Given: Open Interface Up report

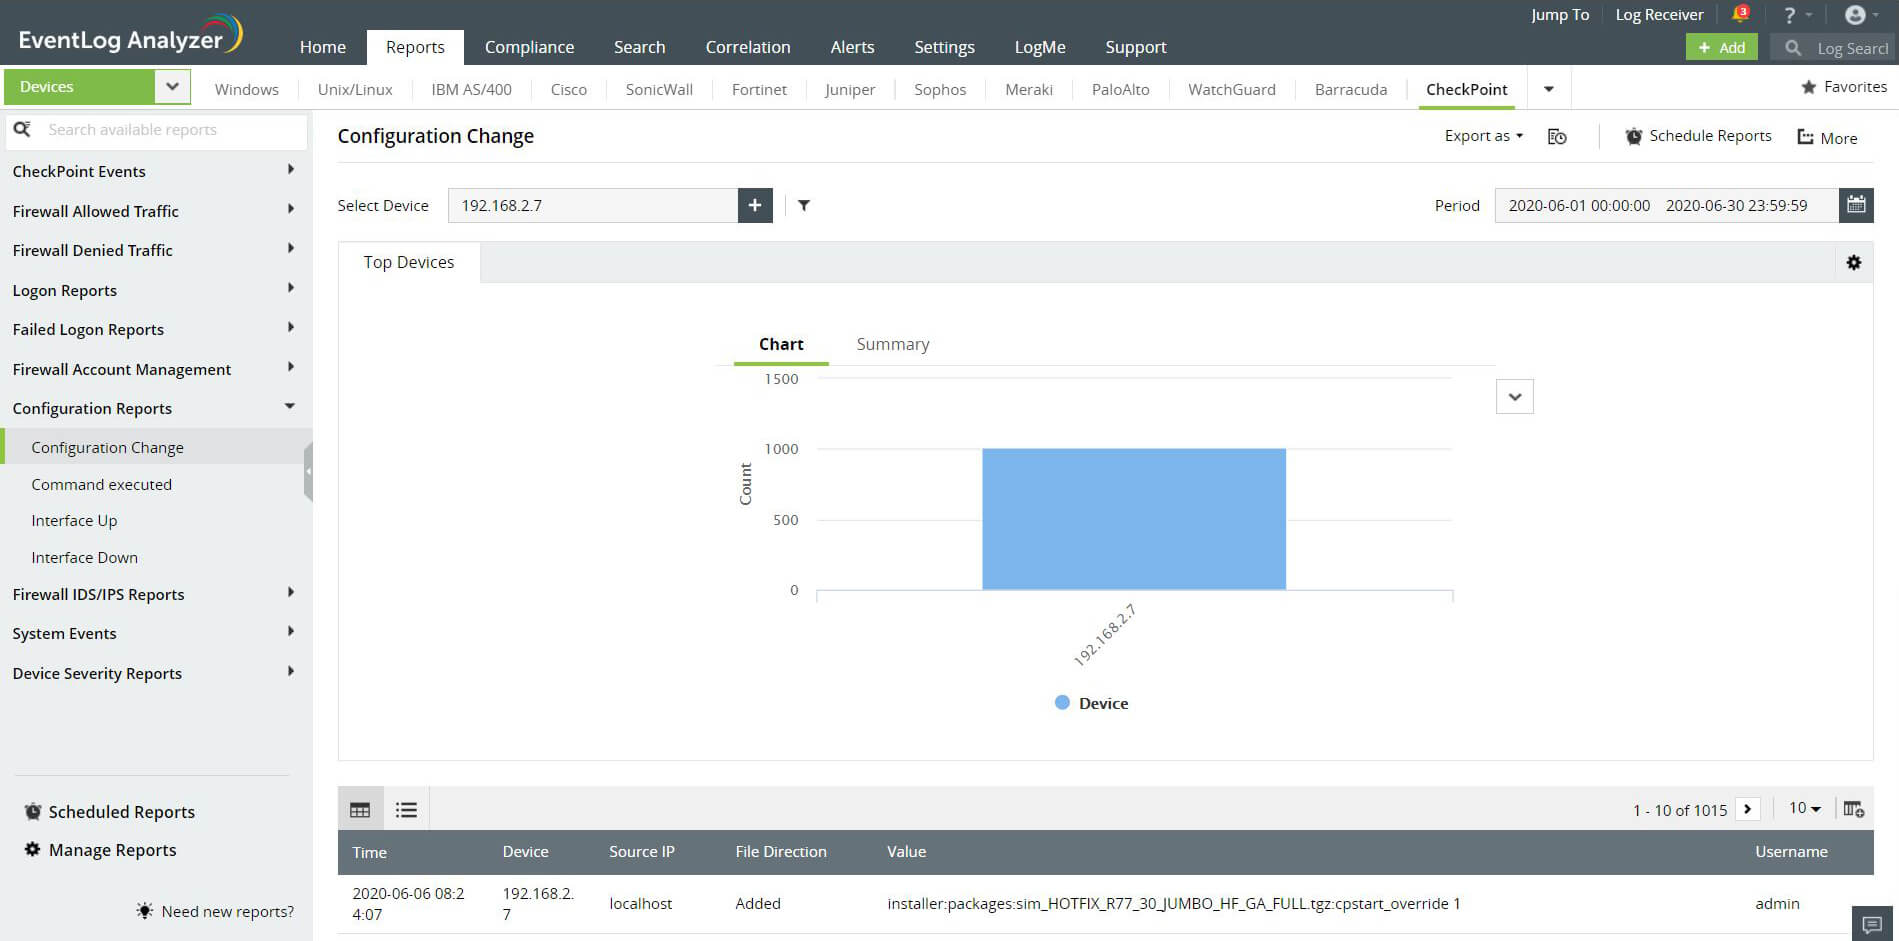Looking at the screenshot, I should 74,520.
